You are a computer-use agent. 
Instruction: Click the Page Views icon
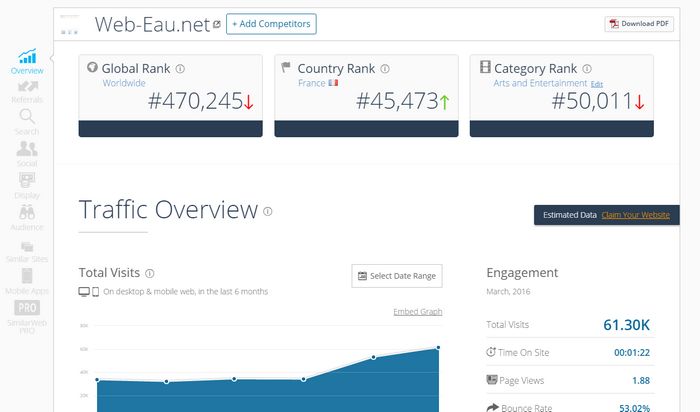point(492,380)
